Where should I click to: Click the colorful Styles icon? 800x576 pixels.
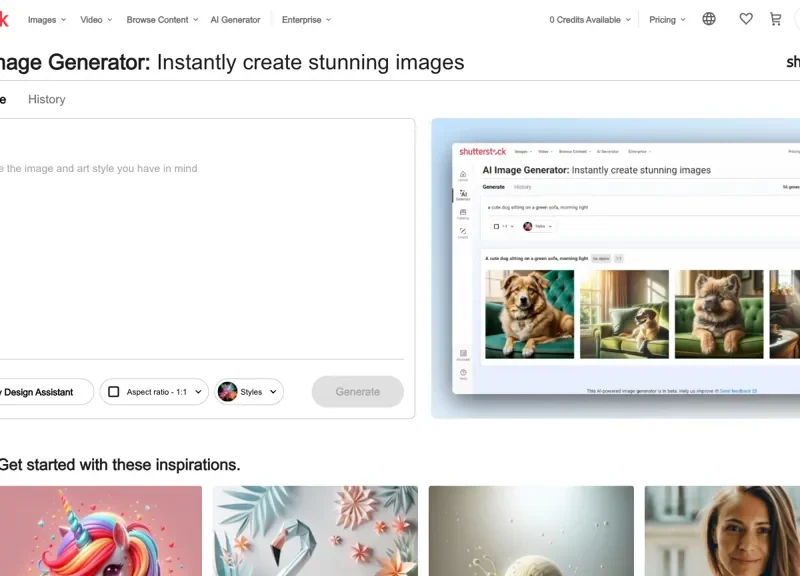[228, 392]
